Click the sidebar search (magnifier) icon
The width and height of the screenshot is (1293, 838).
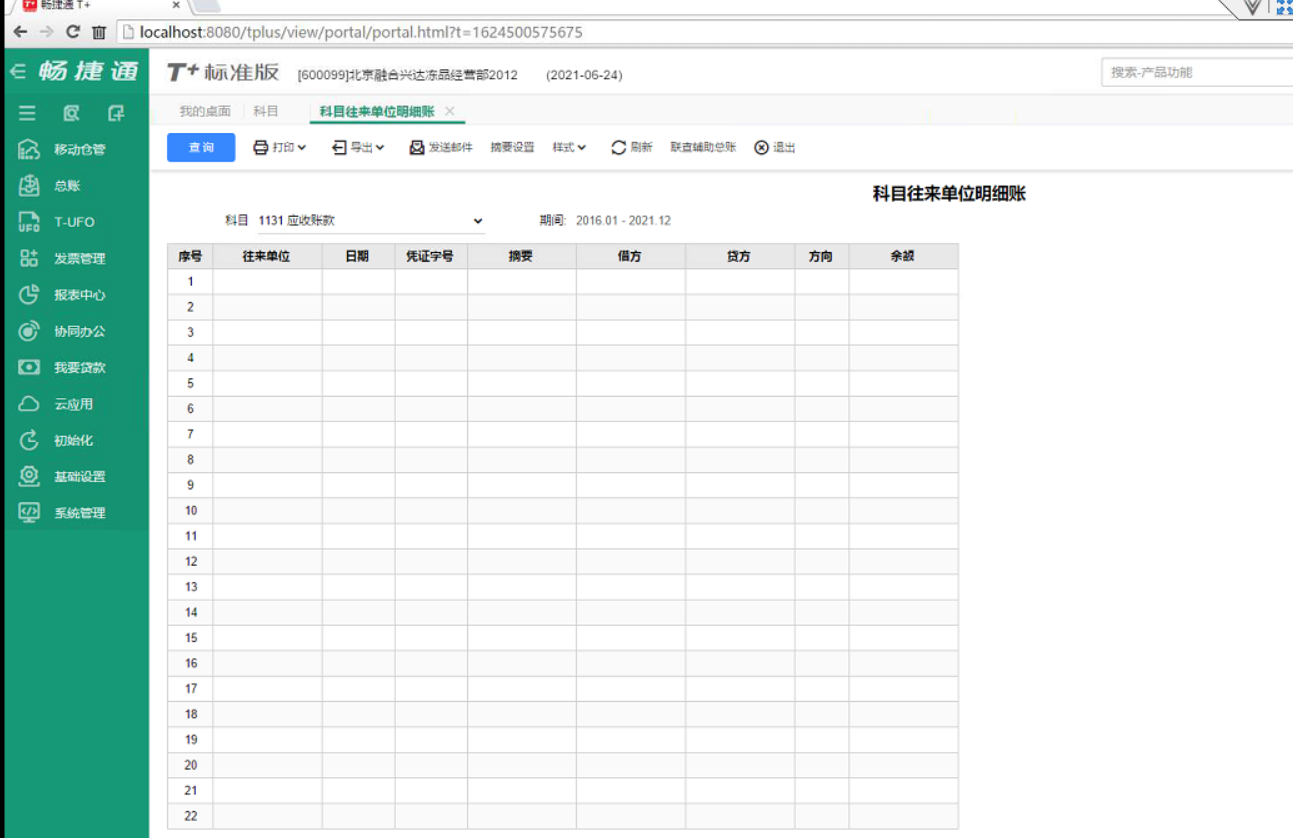[71, 113]
